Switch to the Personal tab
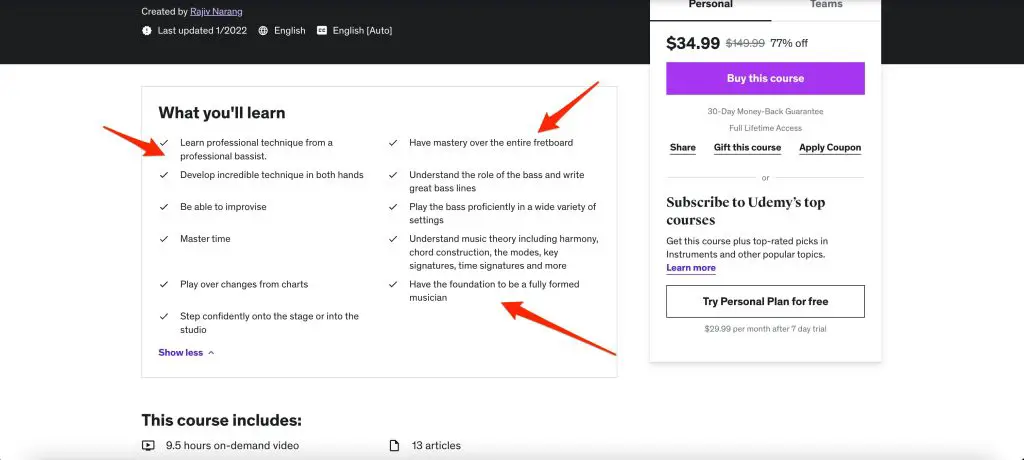Image resolution: width=1024 pixels, height=460 pixels. pyautogui.click(x=711, y=5)
